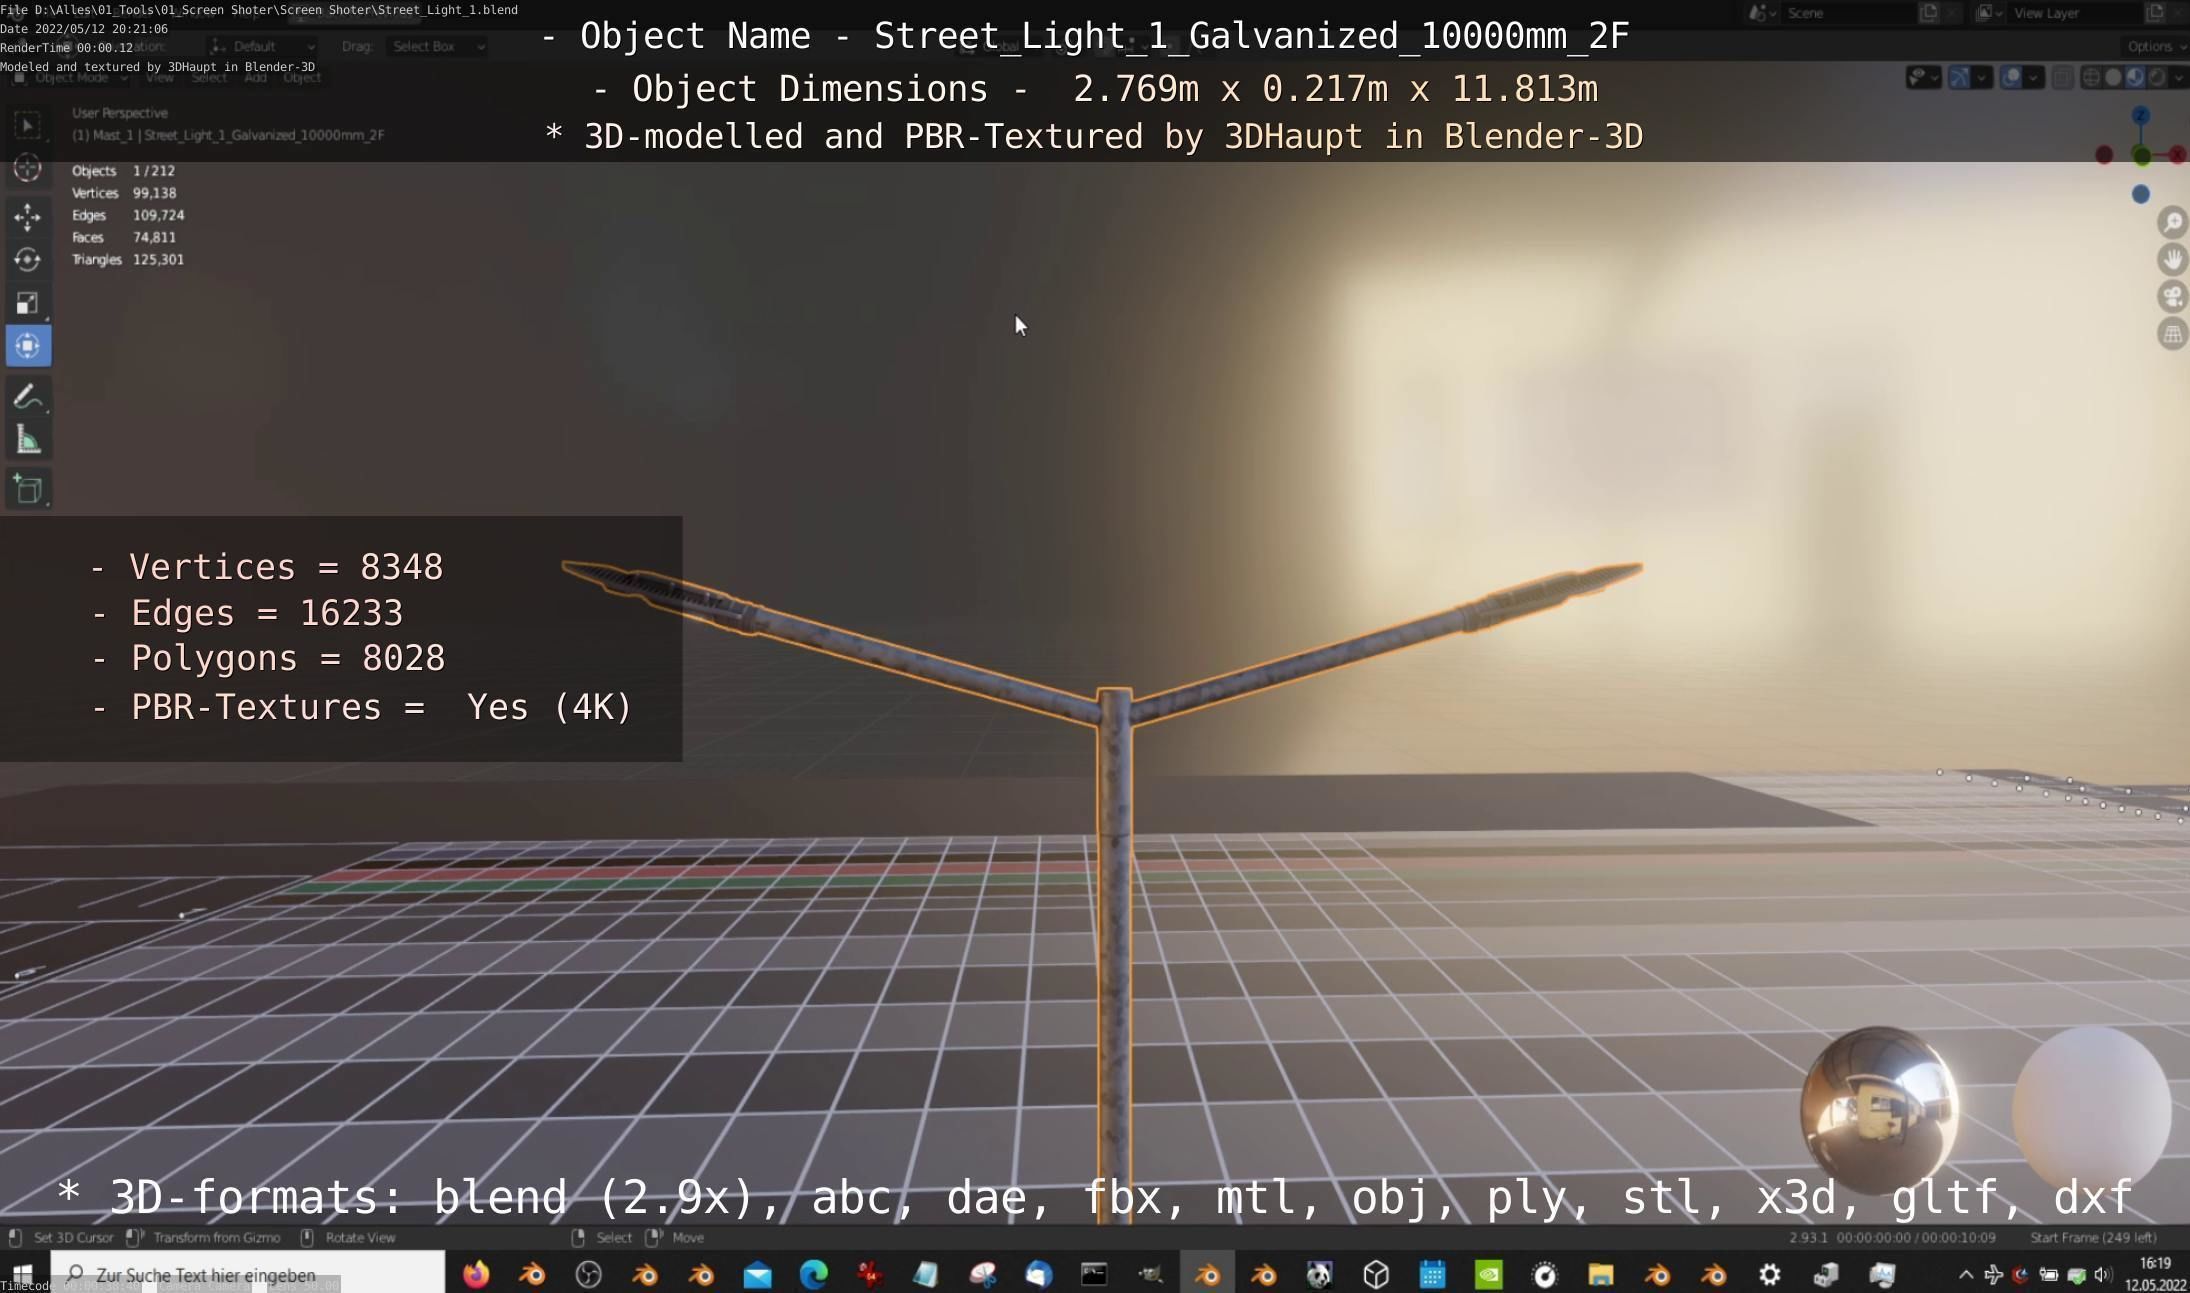This screenshot has width=2190, height=1293.
Task: Switch perspective/orthographic grid gizmo
Action: pyautogui.click(x=2172, y=334)
